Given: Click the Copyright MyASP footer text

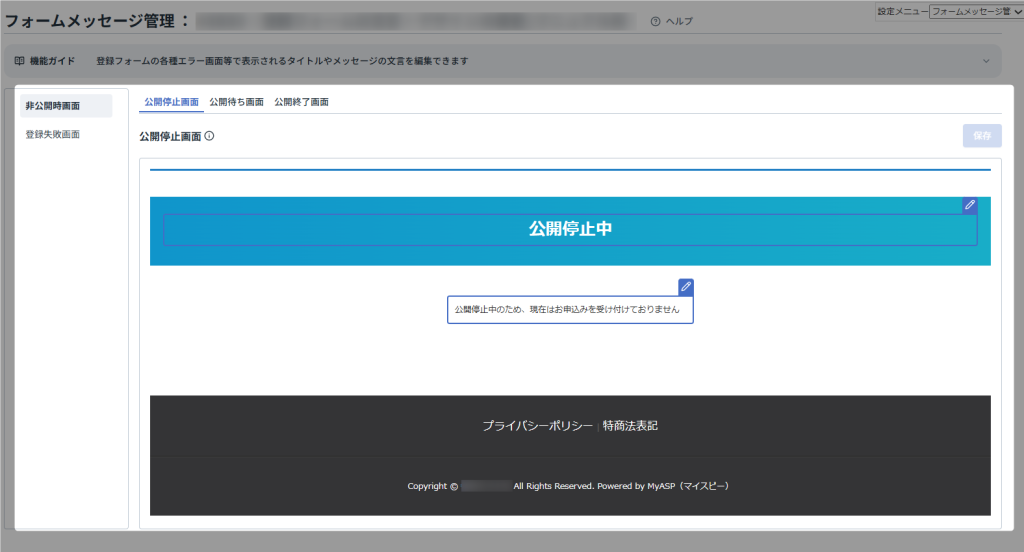Looking at the screenshot, I should [569, 486].
